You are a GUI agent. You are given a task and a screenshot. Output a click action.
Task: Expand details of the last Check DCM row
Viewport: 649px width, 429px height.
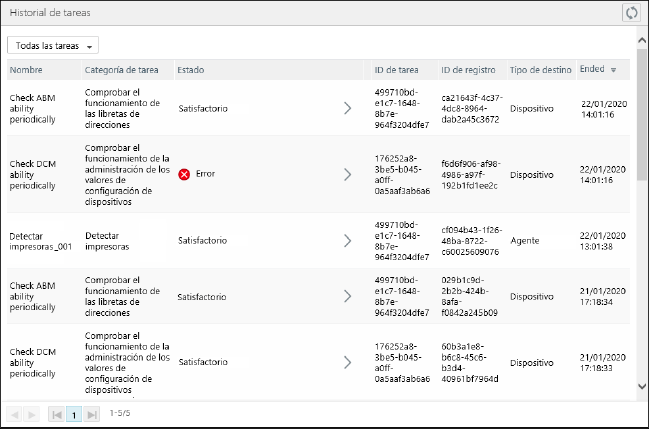347,362
